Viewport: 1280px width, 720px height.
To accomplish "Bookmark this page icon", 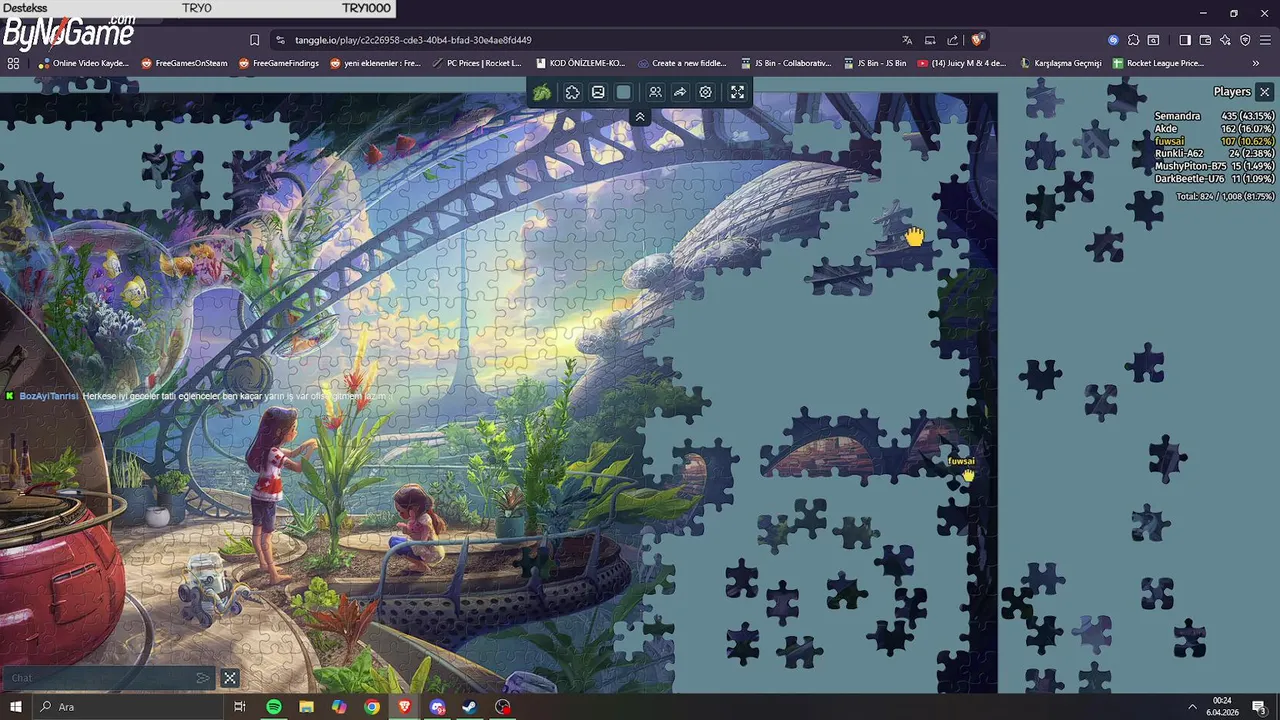I will click(255, 40).
